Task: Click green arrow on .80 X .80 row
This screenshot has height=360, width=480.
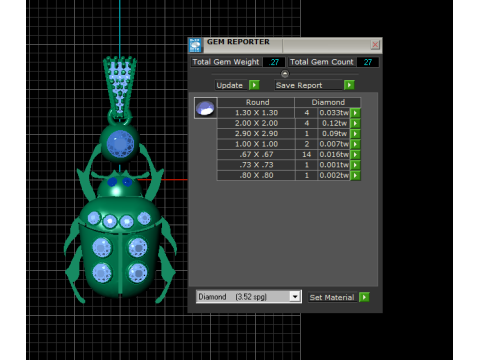Action: point(355,175)
